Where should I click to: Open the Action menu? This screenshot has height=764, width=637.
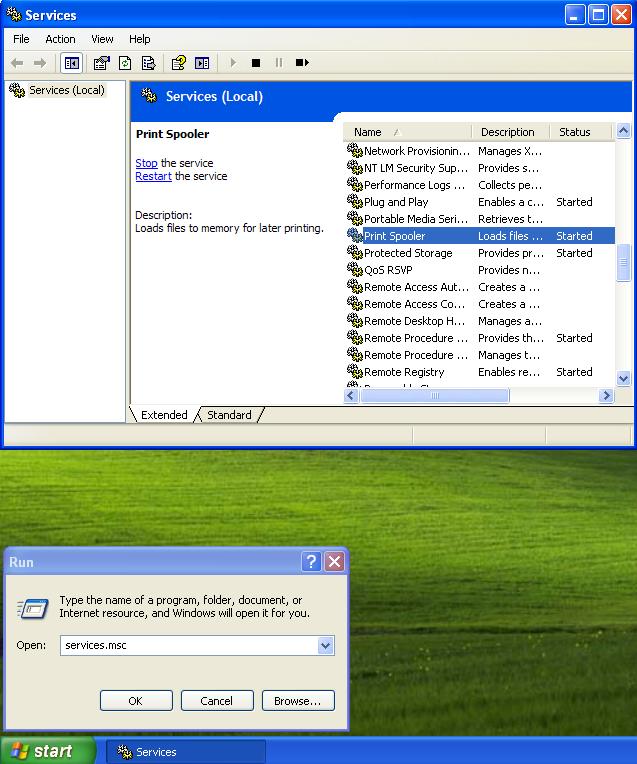coord(60,39)
